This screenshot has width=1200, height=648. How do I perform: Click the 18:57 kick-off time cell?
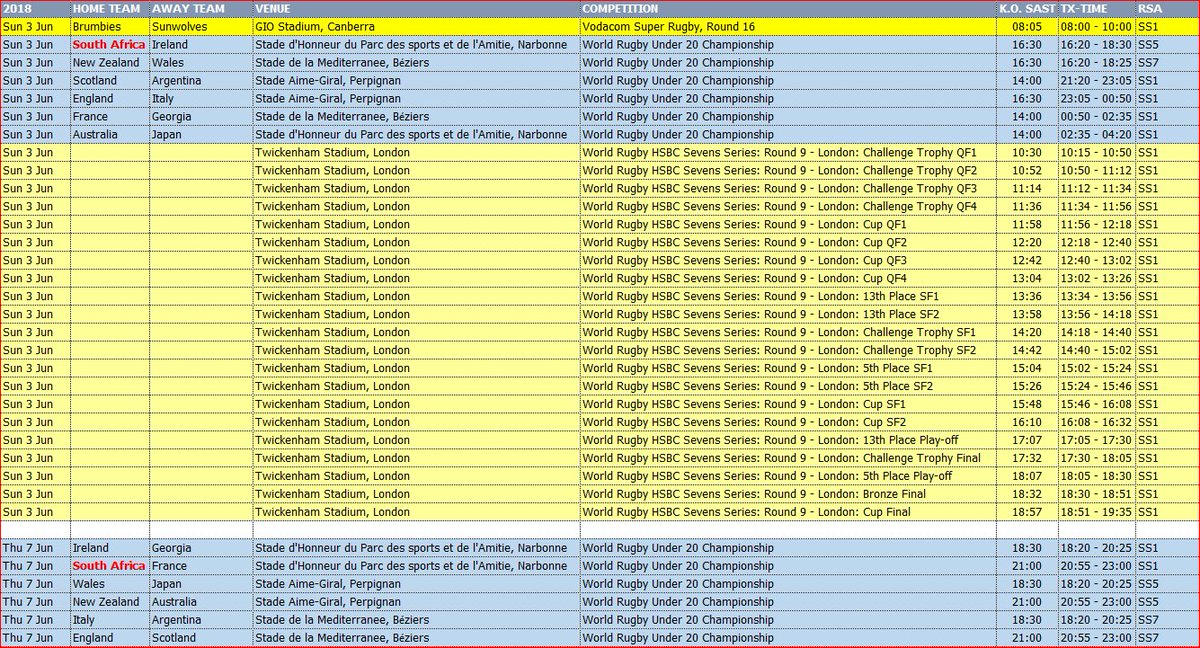[1025, 513]
